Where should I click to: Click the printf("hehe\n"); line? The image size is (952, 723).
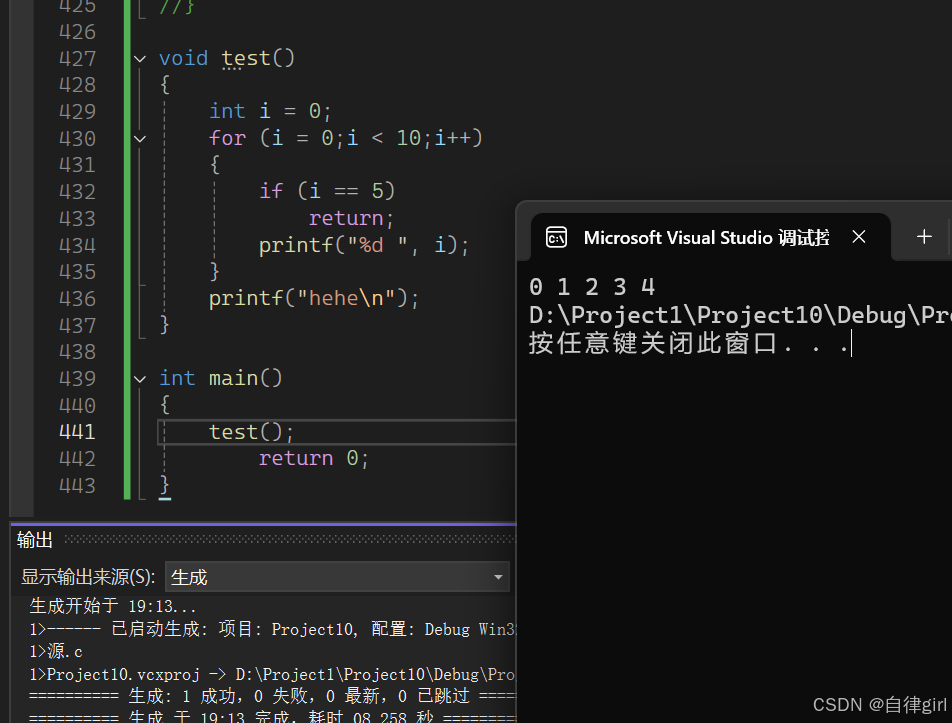point(314,298)
